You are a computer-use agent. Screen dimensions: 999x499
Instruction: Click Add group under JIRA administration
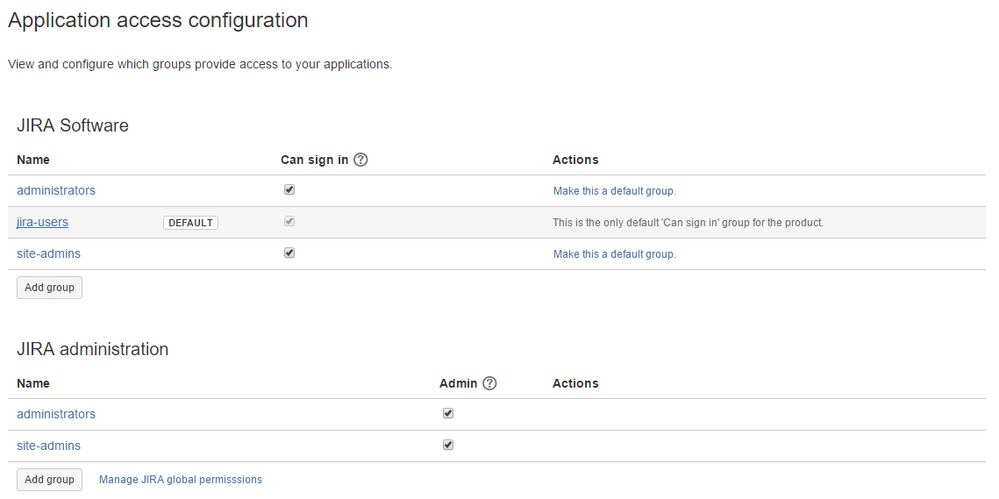[50, 479]
